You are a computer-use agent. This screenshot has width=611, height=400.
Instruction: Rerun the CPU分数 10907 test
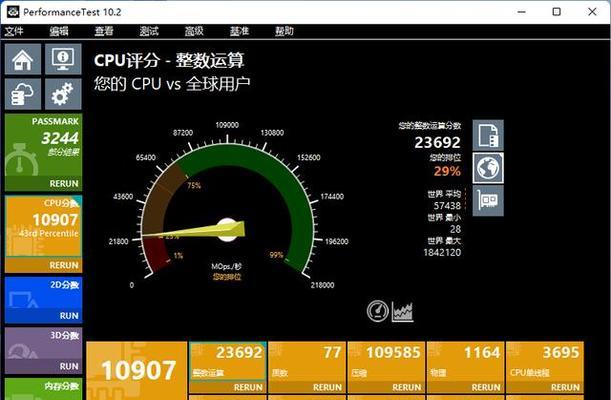(64, 265)
